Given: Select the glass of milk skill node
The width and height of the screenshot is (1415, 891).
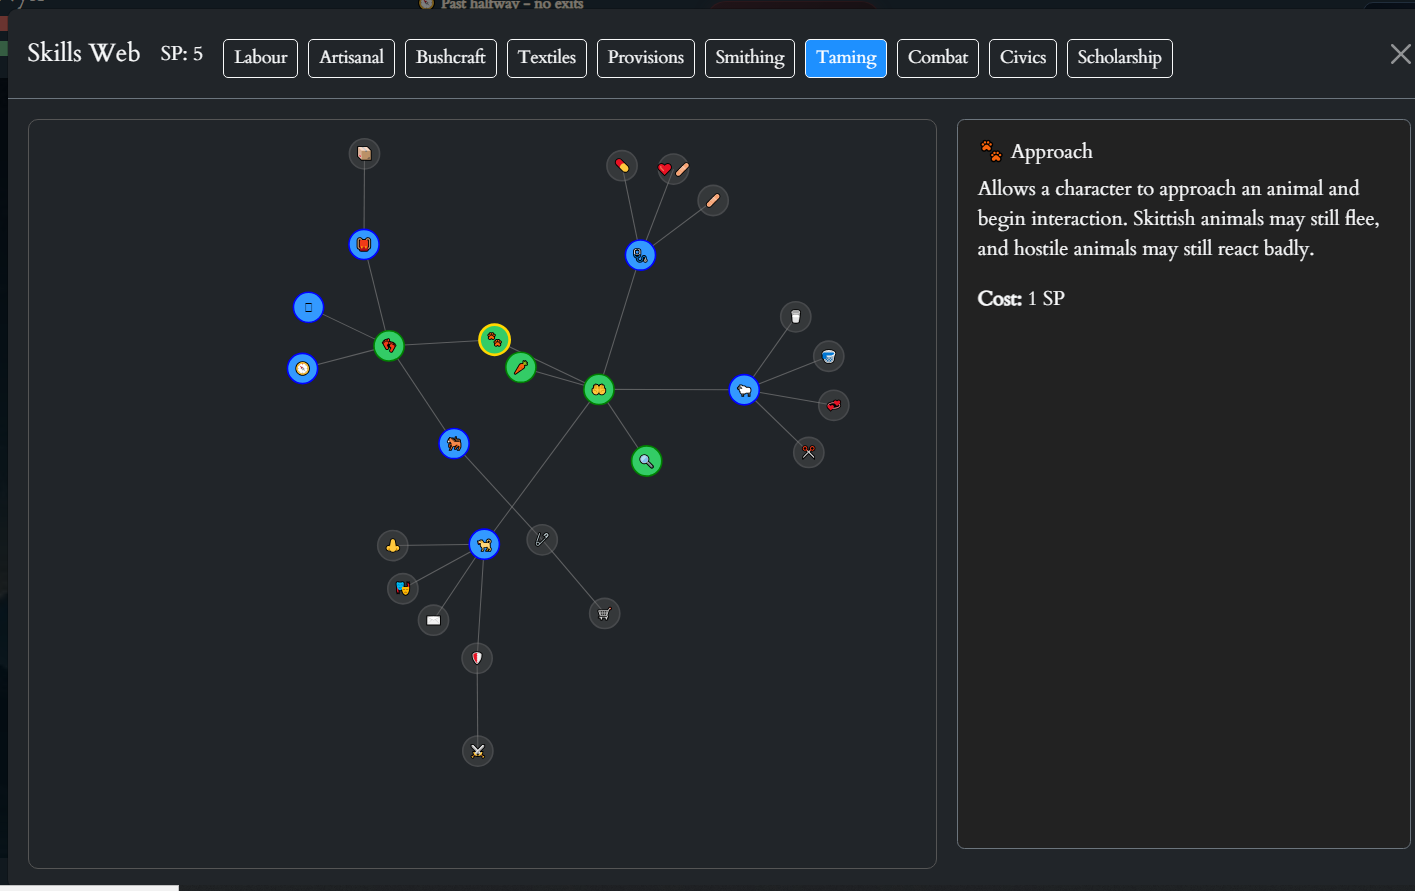Looking at the screenshot, I should click(x=795, y=317).
